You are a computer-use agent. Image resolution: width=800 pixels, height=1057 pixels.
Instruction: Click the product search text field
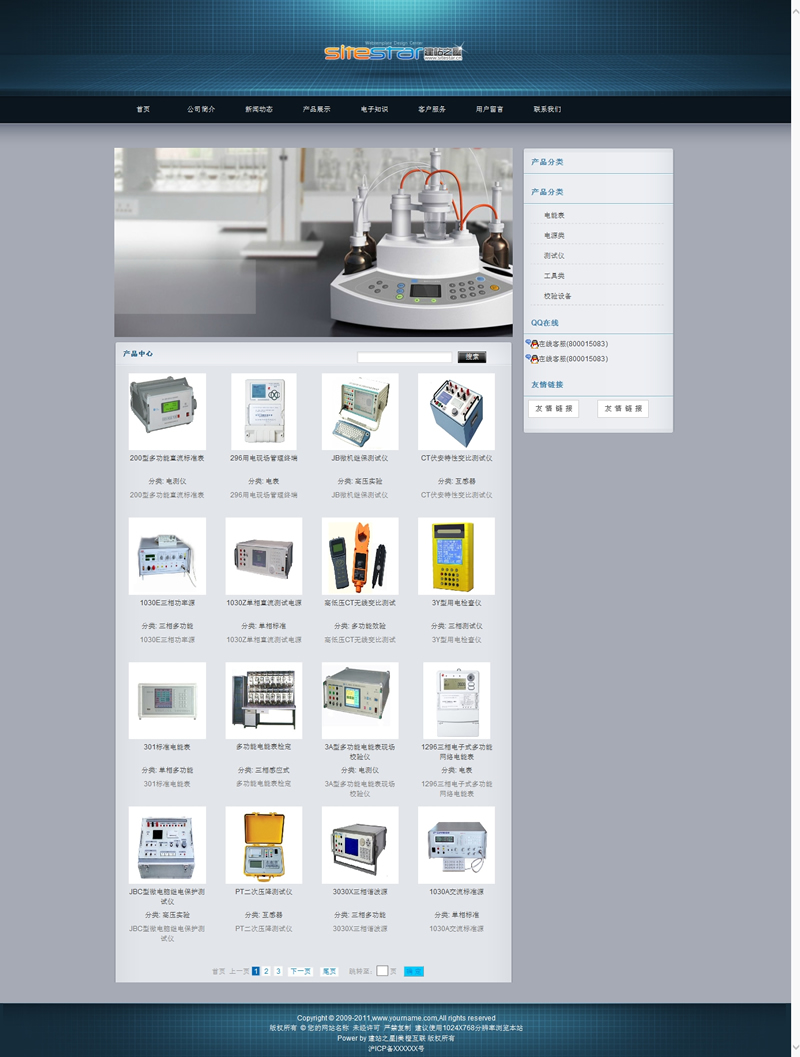(404, 357)
